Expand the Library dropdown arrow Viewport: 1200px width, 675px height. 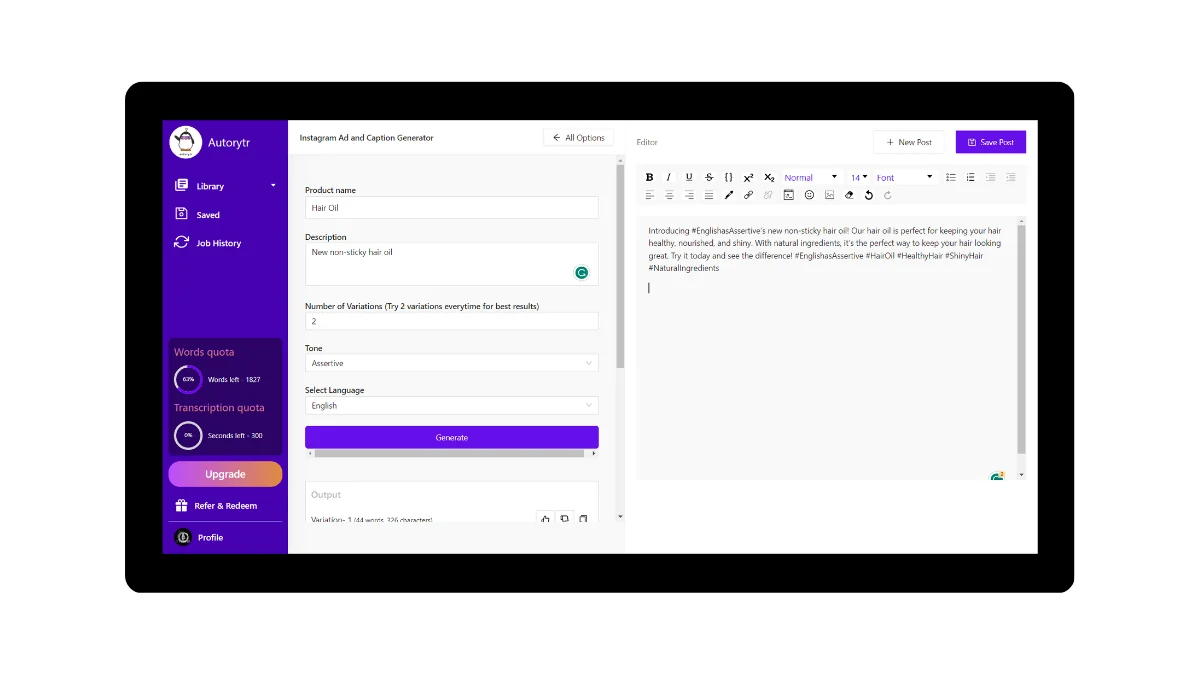point(273,186)
